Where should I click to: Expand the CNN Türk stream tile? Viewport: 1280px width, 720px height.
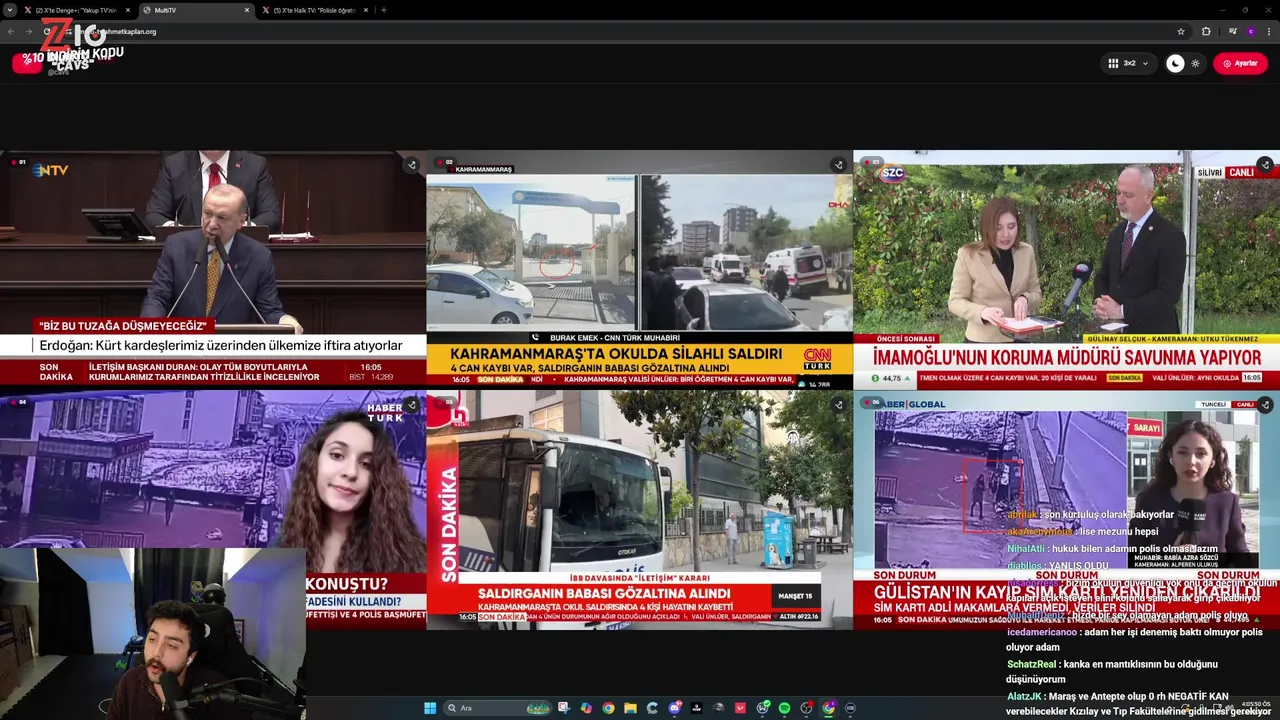838,165
